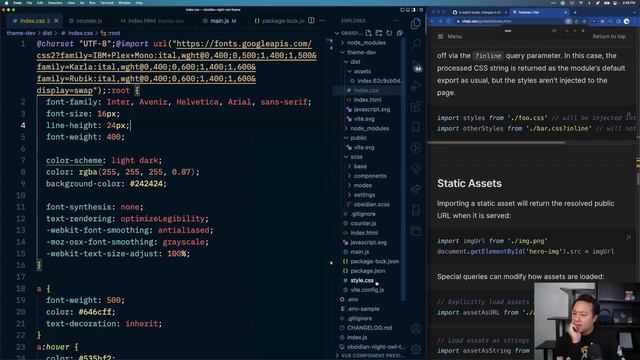
Task: Open package-lock.json in Explorer tree
Action: (374, 261)
